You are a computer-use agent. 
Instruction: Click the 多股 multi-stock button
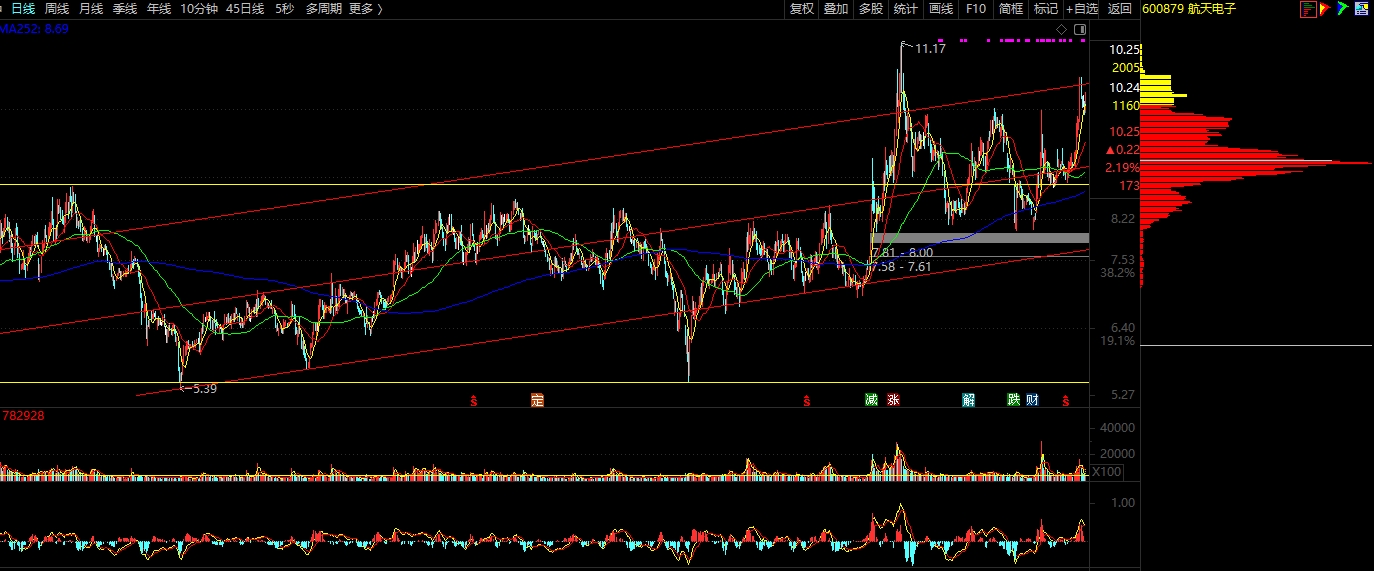[871, 9]
